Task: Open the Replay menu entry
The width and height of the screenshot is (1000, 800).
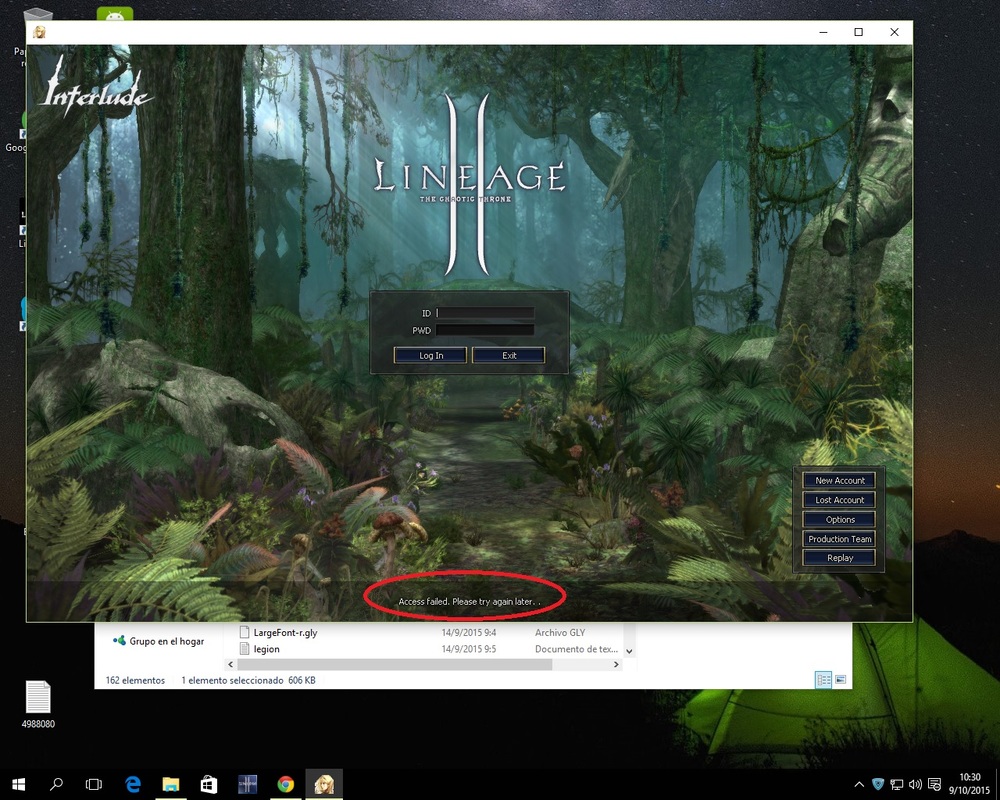Action: tap(840, 558)
